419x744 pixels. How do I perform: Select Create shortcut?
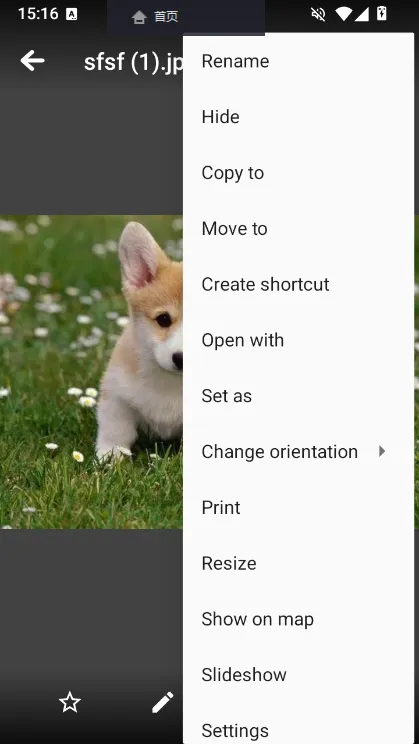tap(298, 284)
